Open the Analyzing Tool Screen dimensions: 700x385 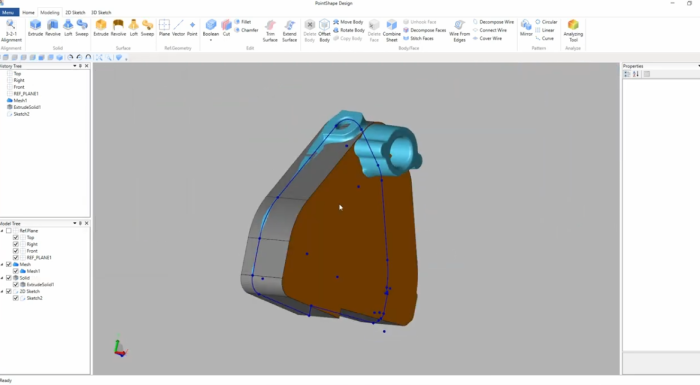pos(573,30)
